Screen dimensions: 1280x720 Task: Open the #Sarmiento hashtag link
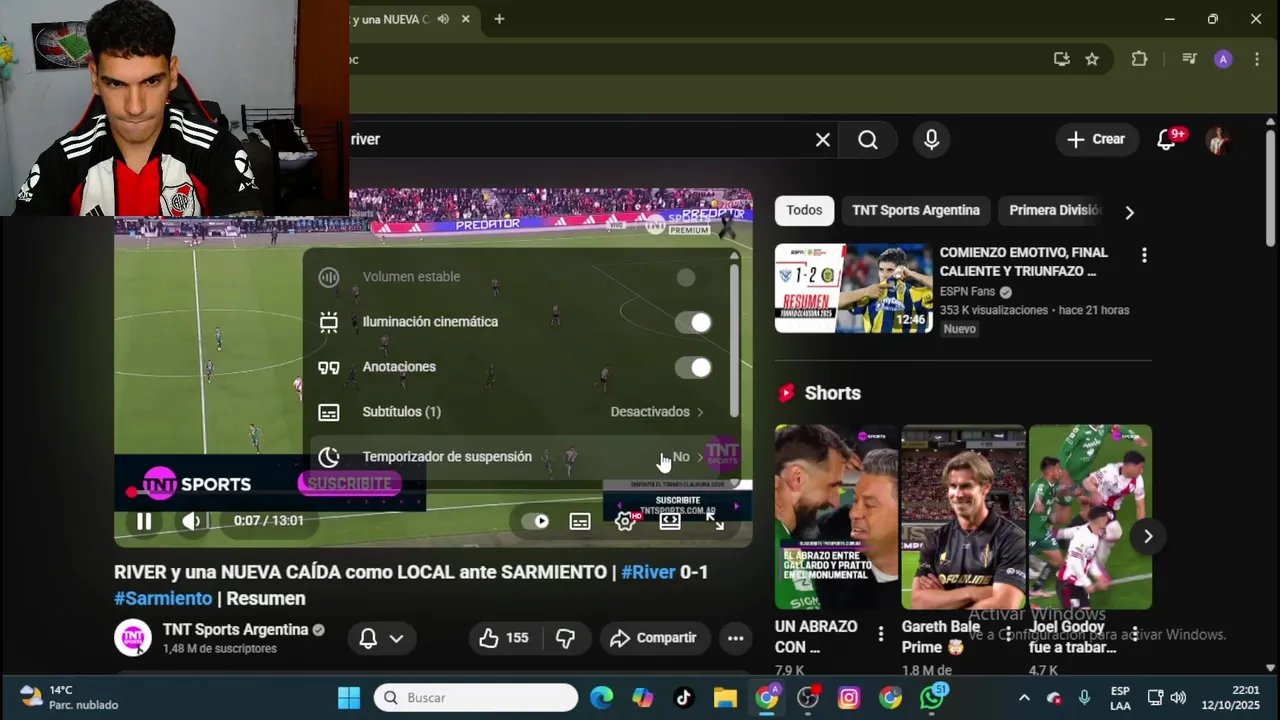[x=163, y=599]
